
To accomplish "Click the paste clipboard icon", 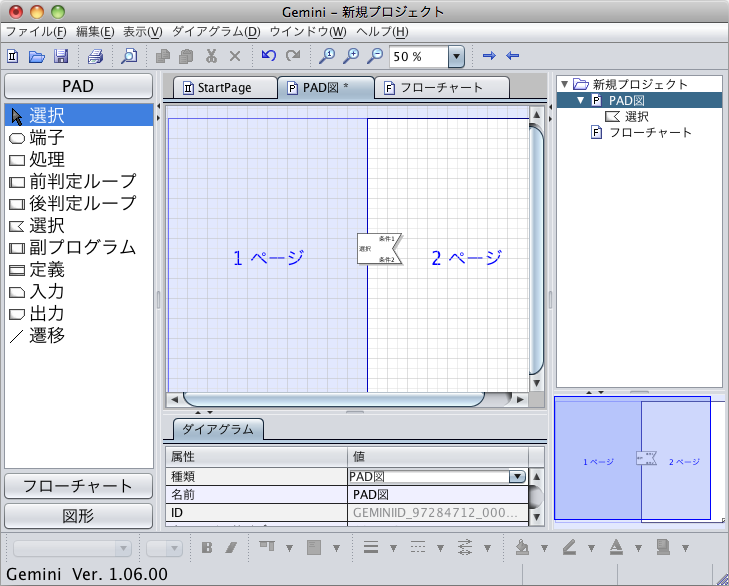I will (186, 56).
